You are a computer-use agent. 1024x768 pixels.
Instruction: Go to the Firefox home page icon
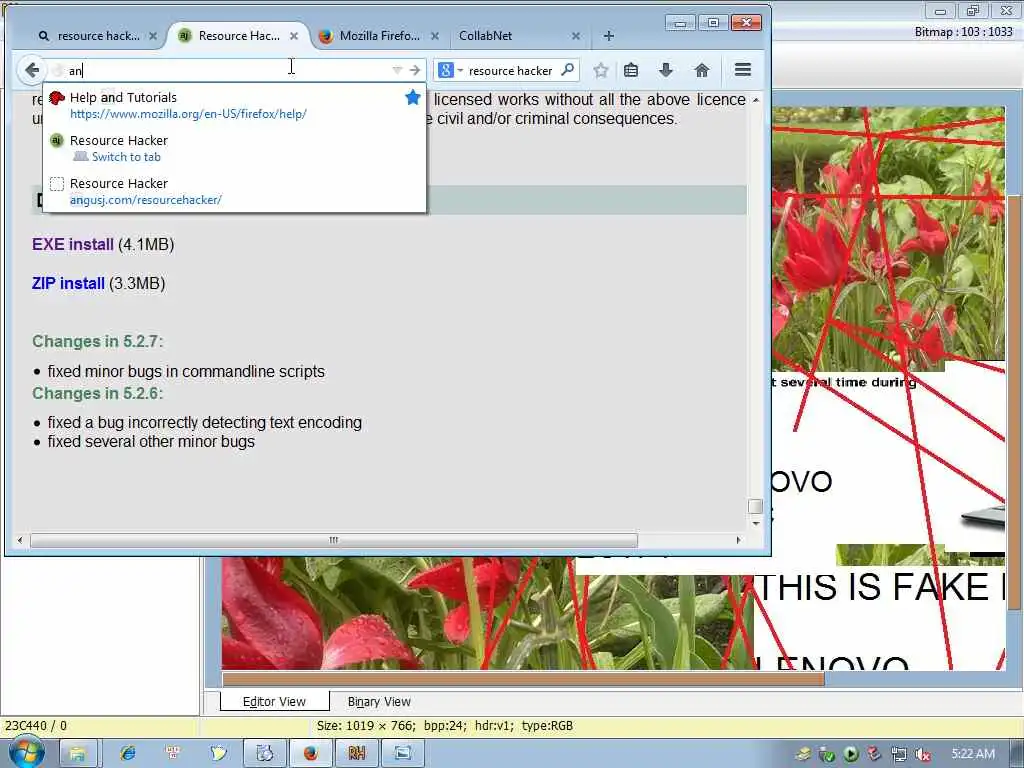(x=701, y=70)
